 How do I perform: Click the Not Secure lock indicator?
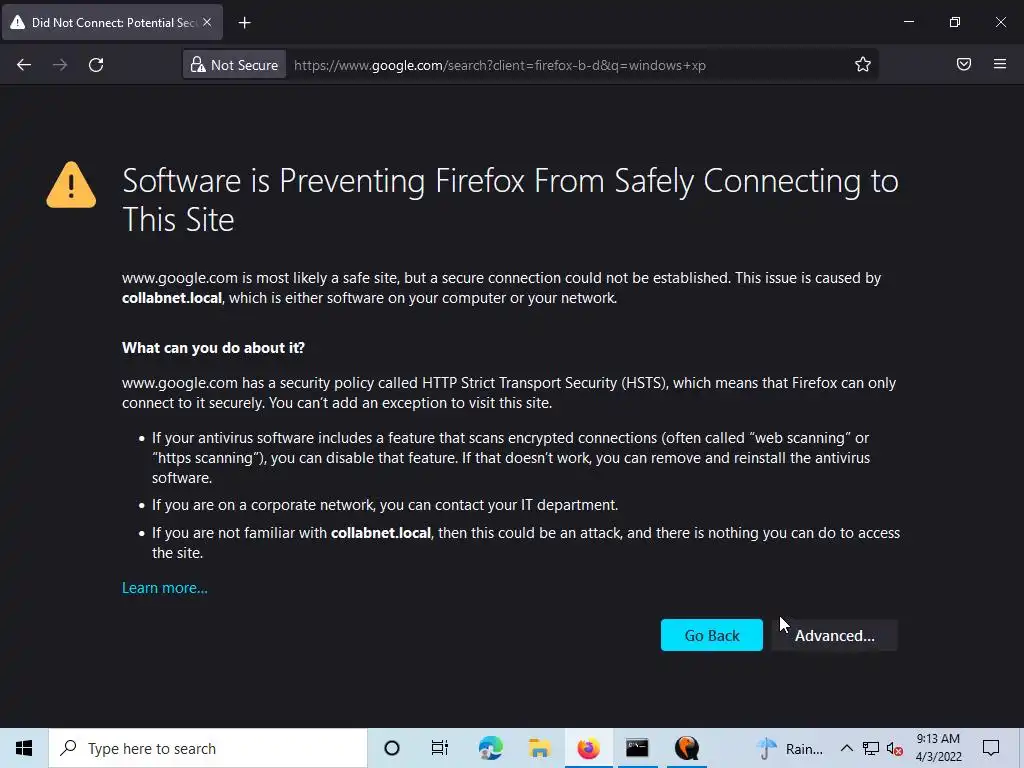click(x=234, y=65)
